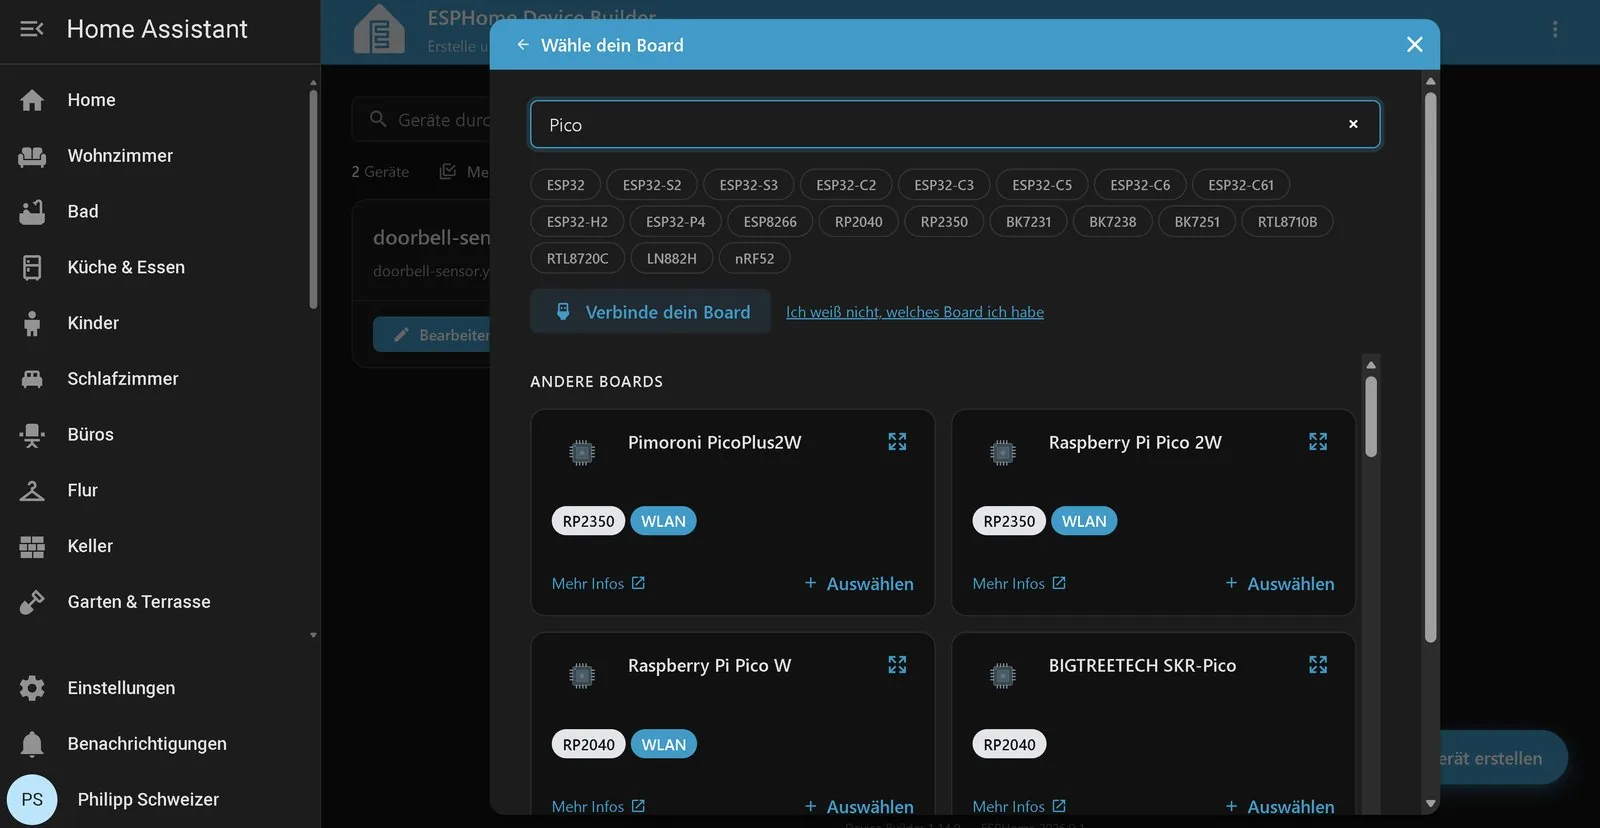Select the Pimoroni PicoPlus2W board
The height and width of the screenshot is (828, 1600).
point(859,584)
